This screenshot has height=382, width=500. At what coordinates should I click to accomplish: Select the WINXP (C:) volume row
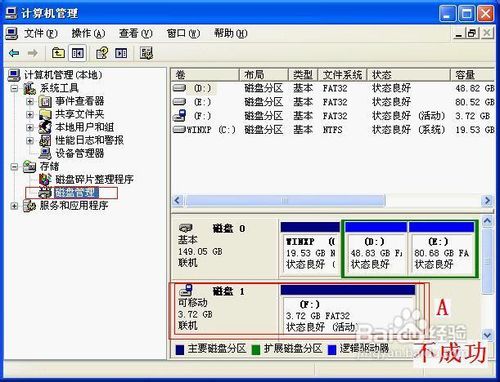(333, 130)
